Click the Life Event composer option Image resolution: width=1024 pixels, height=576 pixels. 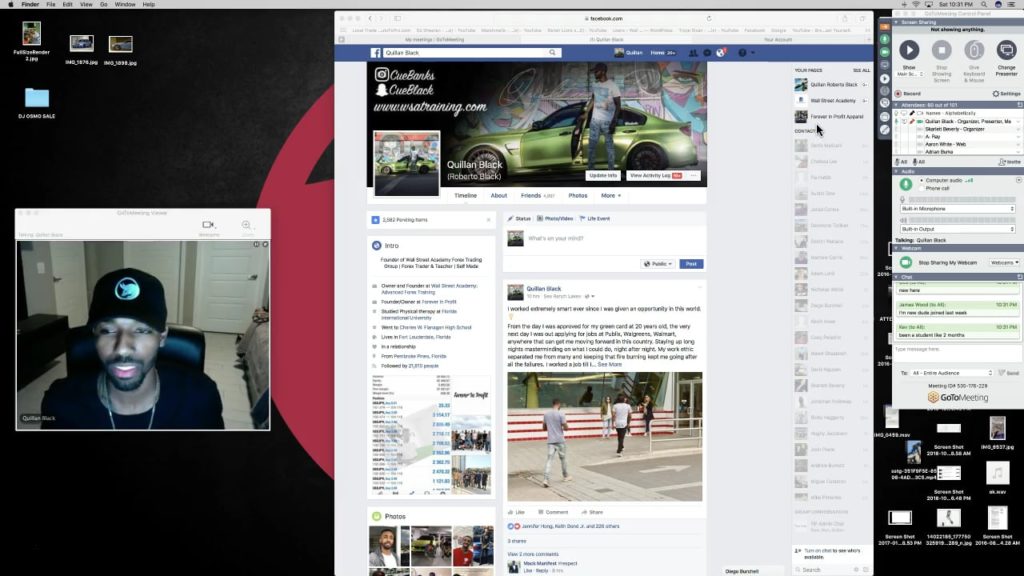[595, 219]
